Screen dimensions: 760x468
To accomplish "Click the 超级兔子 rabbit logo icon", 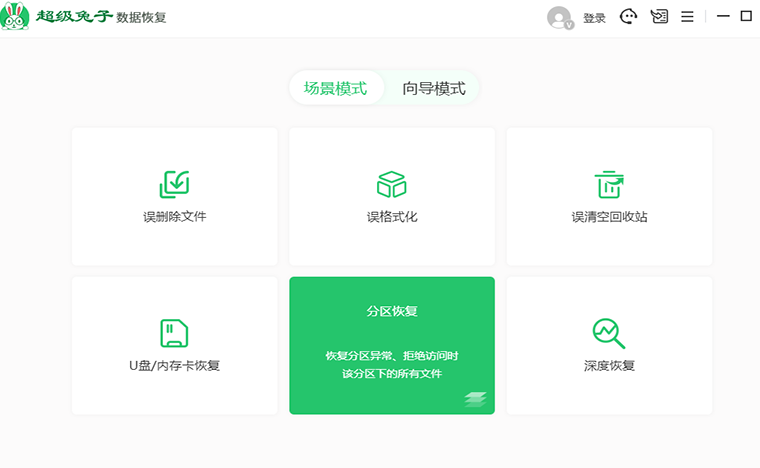I will (x=17, y=17).
